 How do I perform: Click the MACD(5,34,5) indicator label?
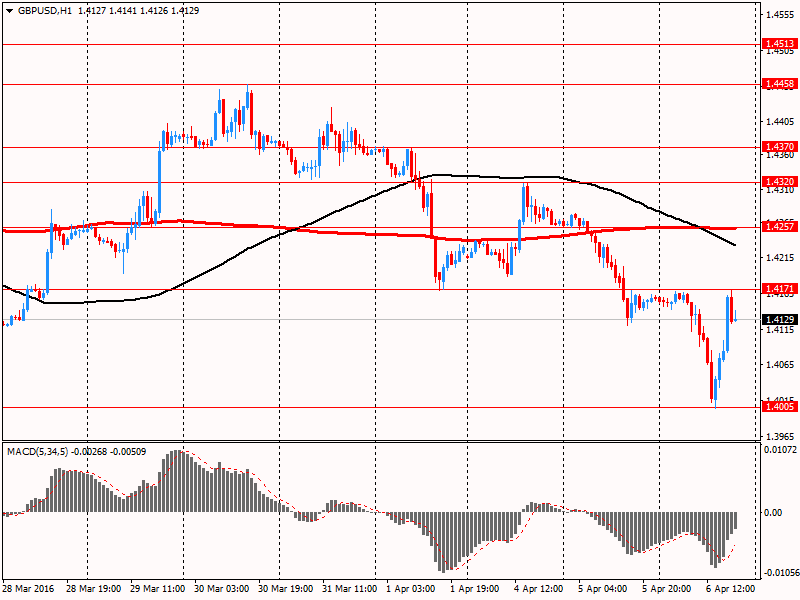(x=37, y=452)
